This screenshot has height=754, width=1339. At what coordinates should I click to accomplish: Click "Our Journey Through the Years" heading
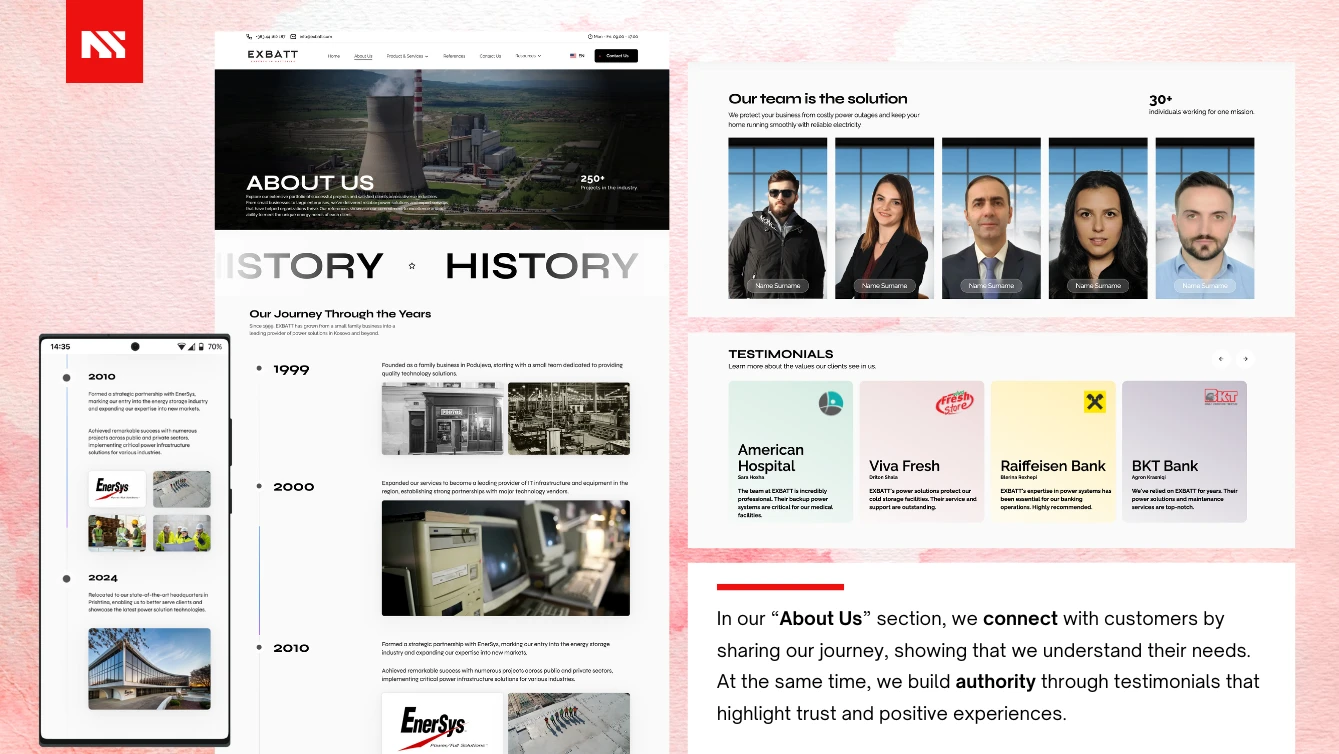(340, 314)
